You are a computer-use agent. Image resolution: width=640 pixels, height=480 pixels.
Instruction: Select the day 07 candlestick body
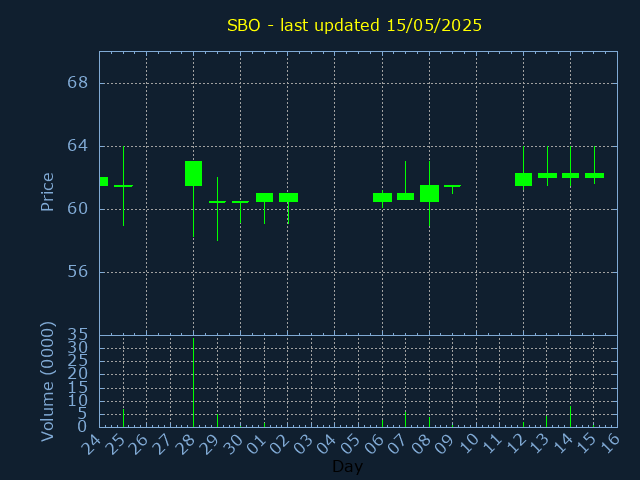405,196
